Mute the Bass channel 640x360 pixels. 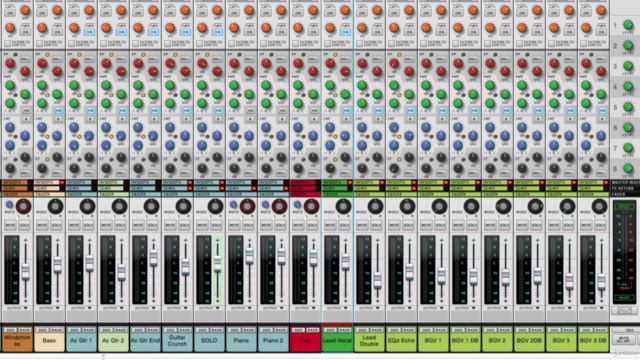[42, 225]
